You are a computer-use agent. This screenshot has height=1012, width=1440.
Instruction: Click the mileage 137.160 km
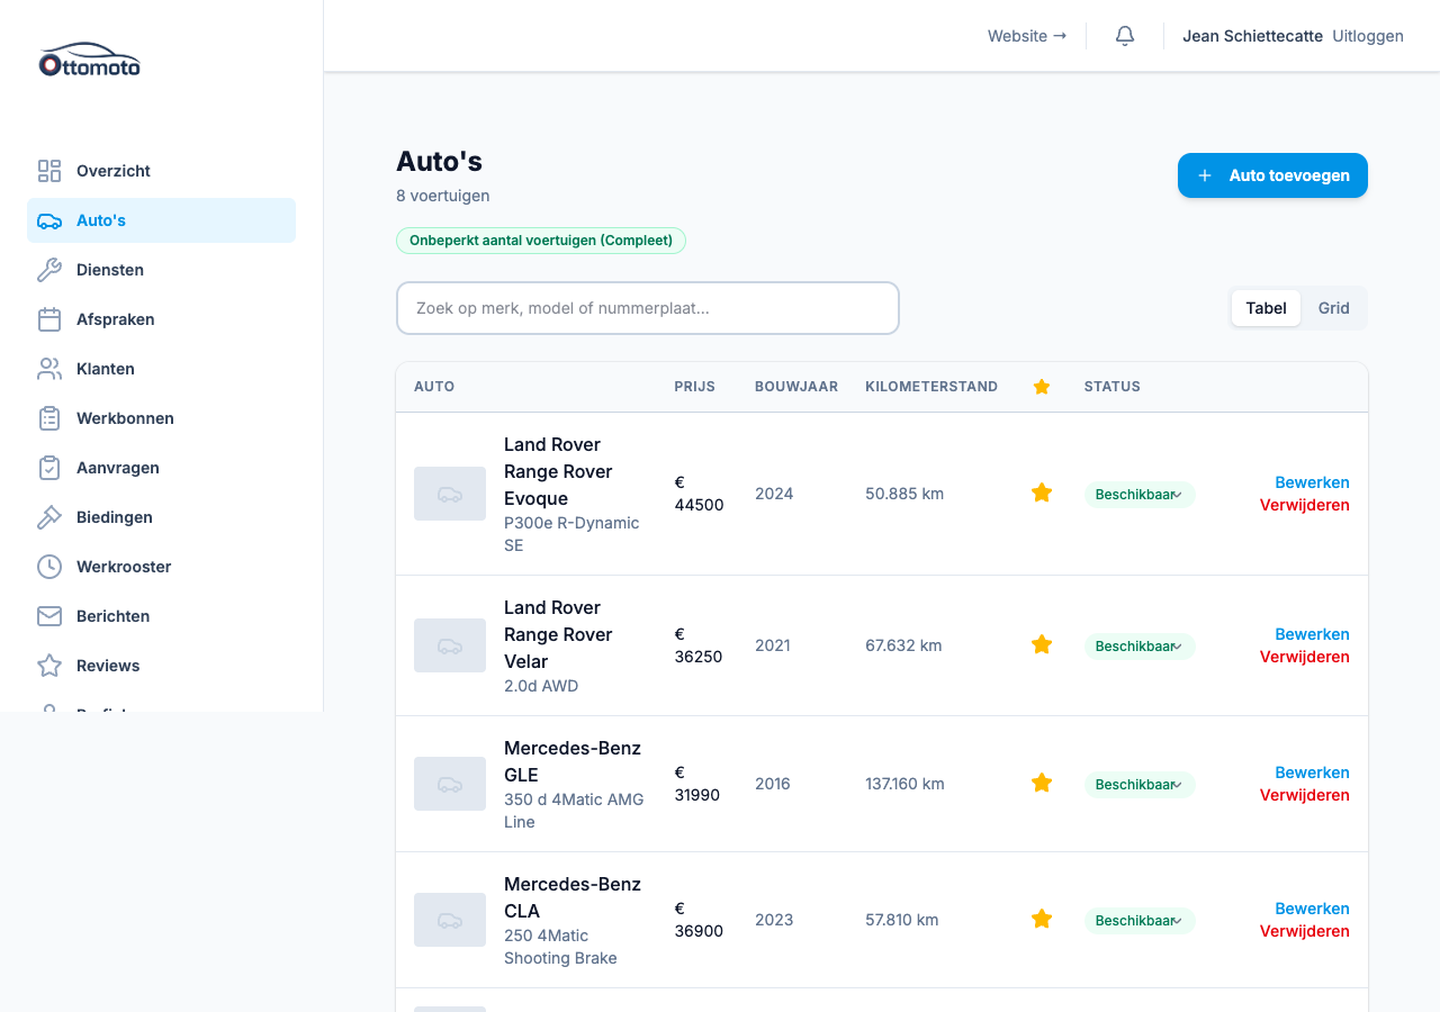[905, 784]
